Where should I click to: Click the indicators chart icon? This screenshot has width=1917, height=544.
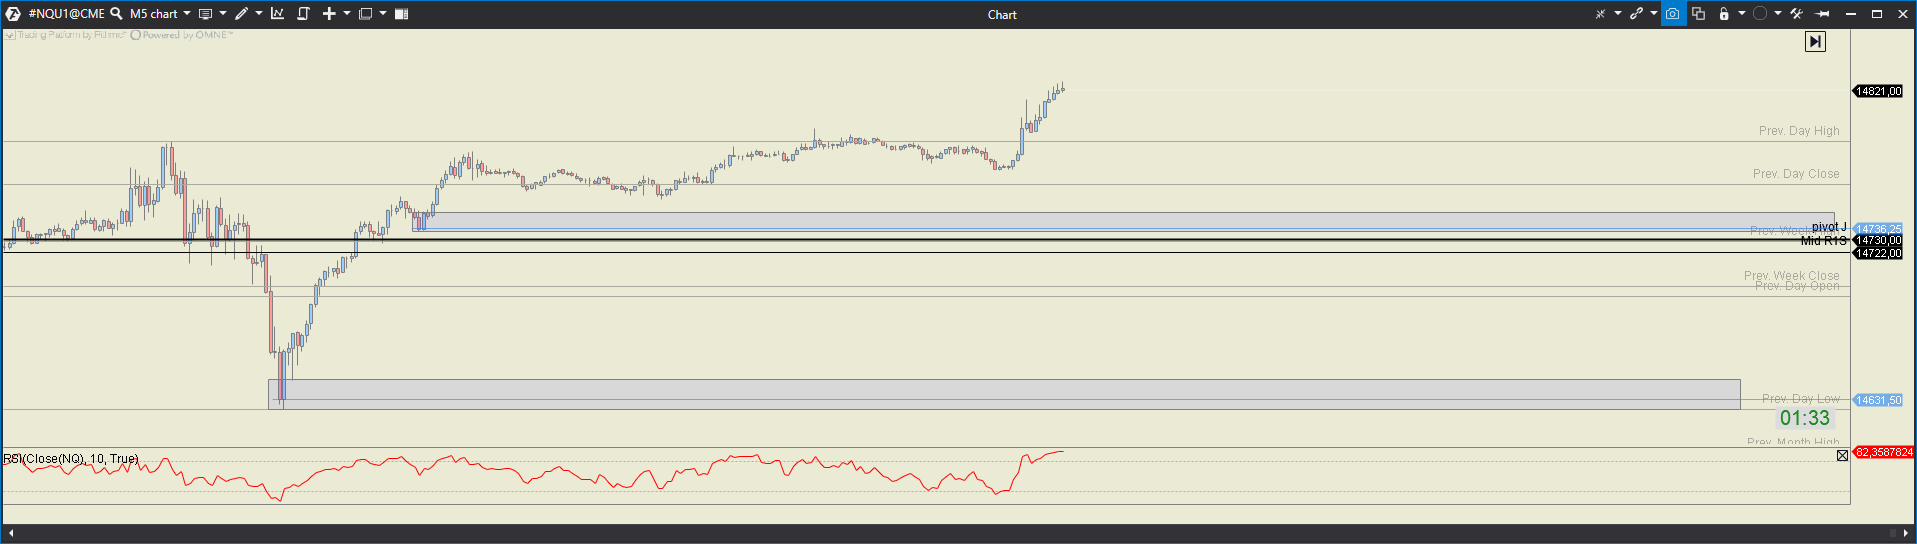(x=277, y=14)
